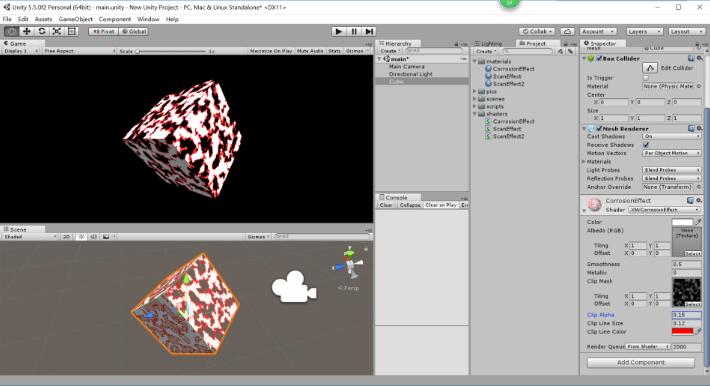Image resolution: width=710 pixels, height=386 pixels.
Task: Open the Mesh Renderer help icon
Action: click(691, 129)
